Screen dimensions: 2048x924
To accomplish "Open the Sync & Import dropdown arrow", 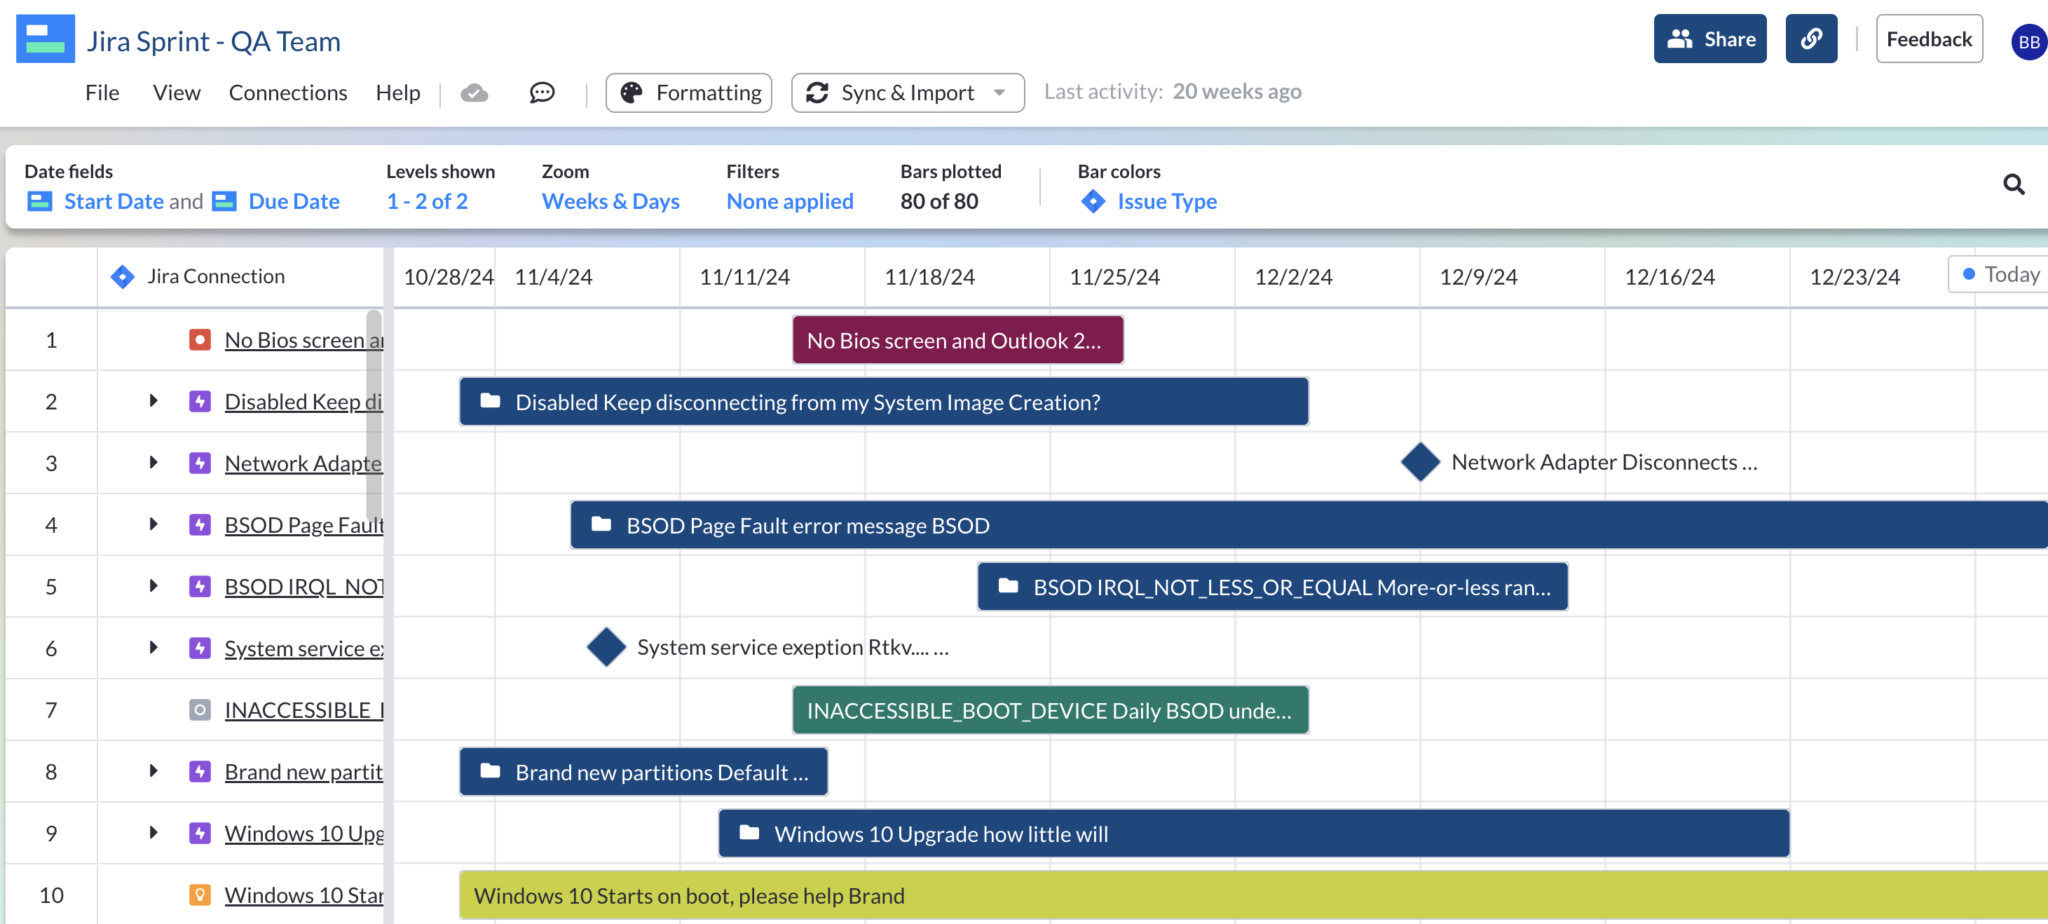I will (999, 92).
